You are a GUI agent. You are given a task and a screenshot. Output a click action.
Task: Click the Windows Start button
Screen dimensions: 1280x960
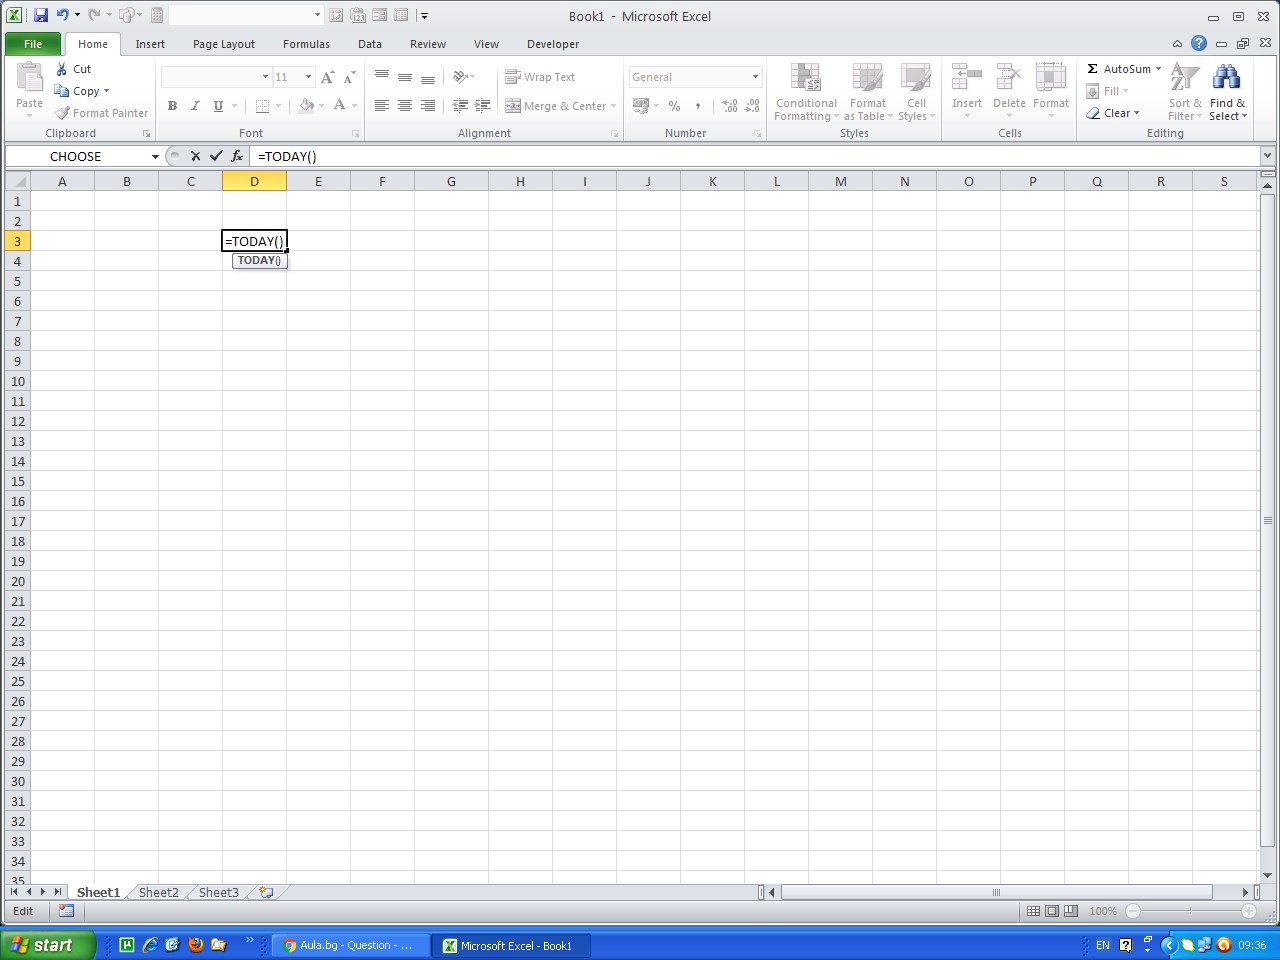coord(47,945)
